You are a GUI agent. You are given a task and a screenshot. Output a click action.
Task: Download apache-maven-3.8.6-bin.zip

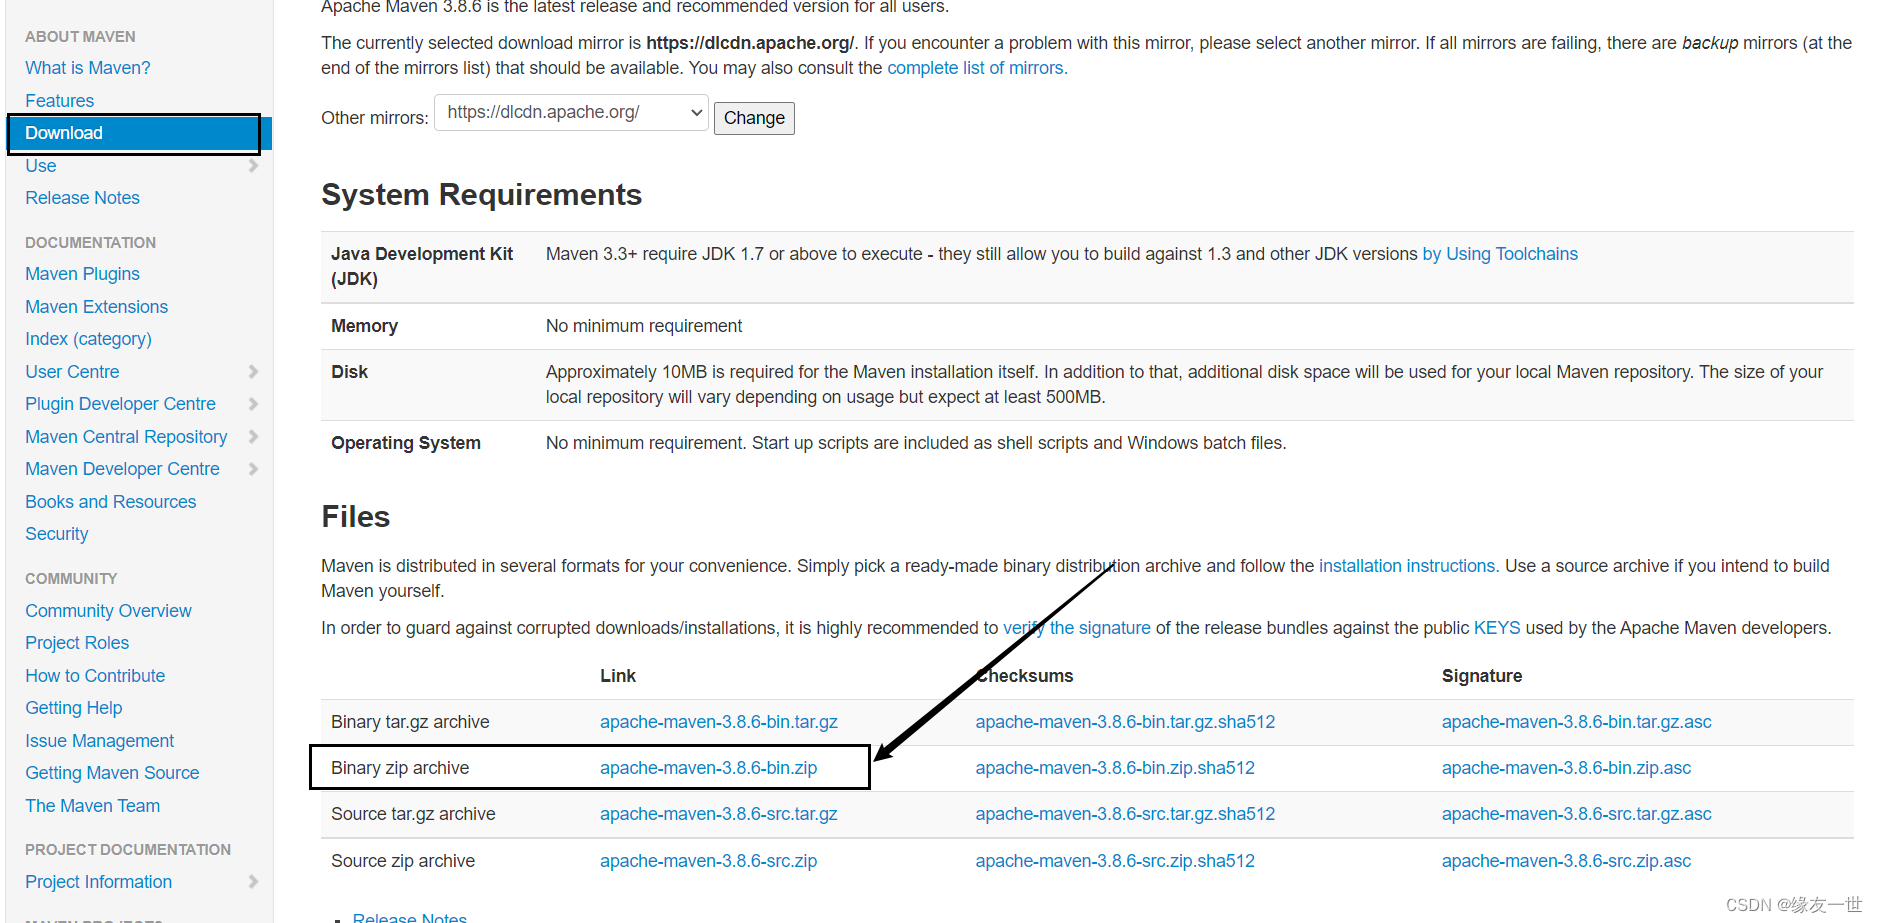pyautogui.click(x=708, y=768)
